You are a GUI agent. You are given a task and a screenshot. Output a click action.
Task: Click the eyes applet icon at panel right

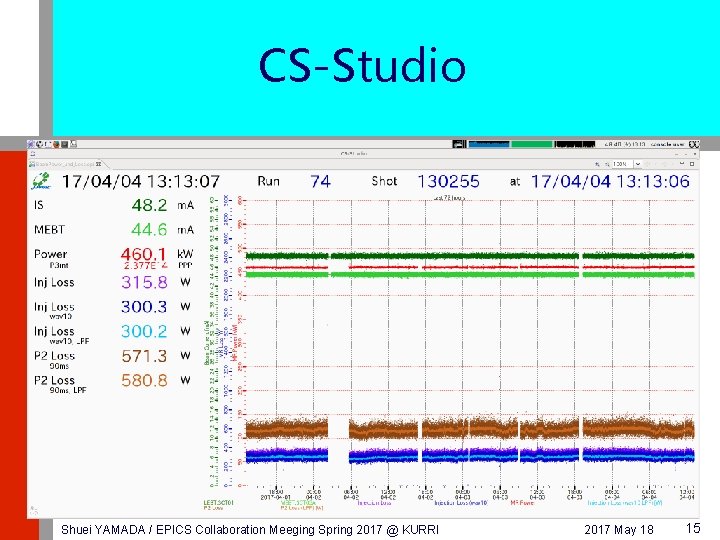(x=694, y=144)
